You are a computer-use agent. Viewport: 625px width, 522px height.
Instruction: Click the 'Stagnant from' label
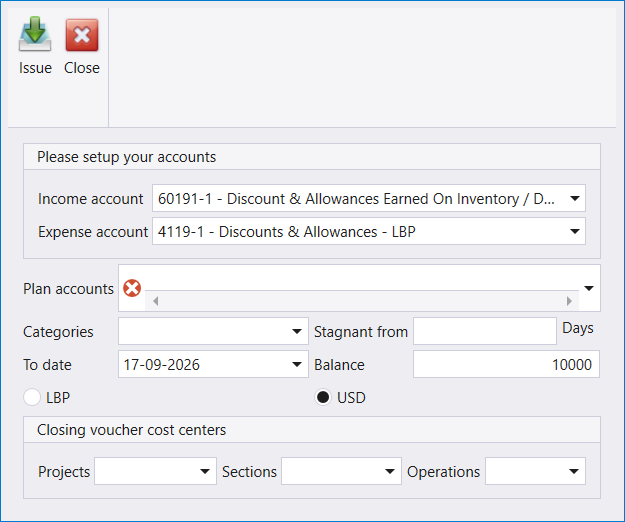[361, 332]
